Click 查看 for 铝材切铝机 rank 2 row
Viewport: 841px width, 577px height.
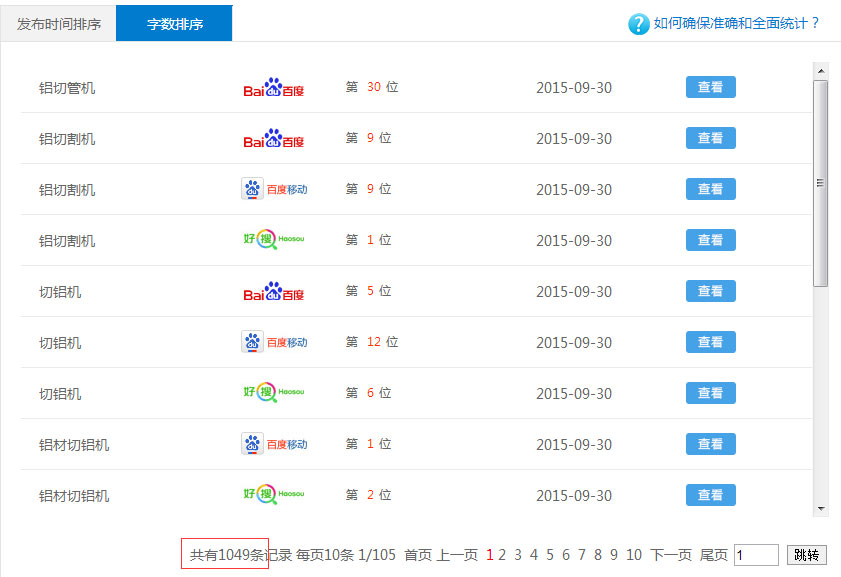711,495
